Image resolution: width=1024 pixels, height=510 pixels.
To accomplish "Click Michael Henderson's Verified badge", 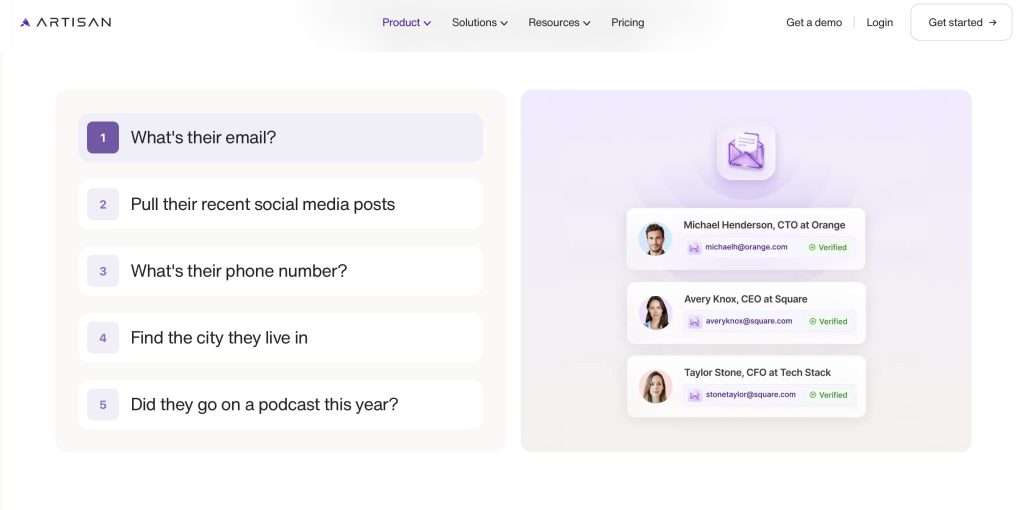I will tap(827, 247).
